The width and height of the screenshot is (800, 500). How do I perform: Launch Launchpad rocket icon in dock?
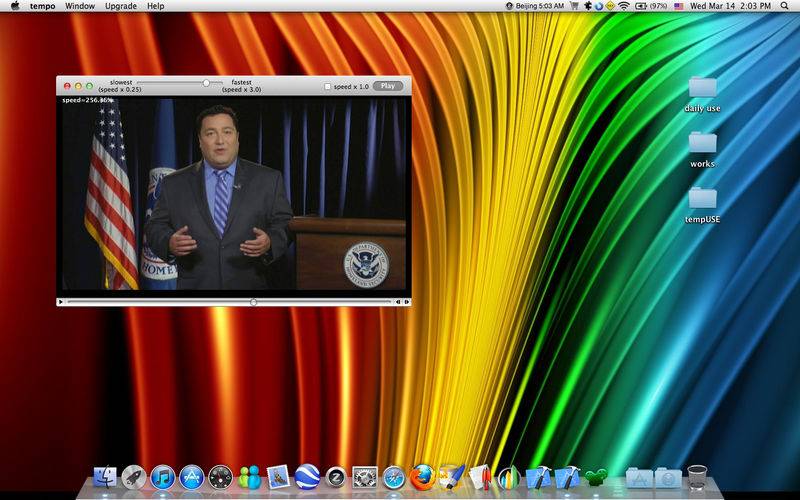(x=134, y=478)
